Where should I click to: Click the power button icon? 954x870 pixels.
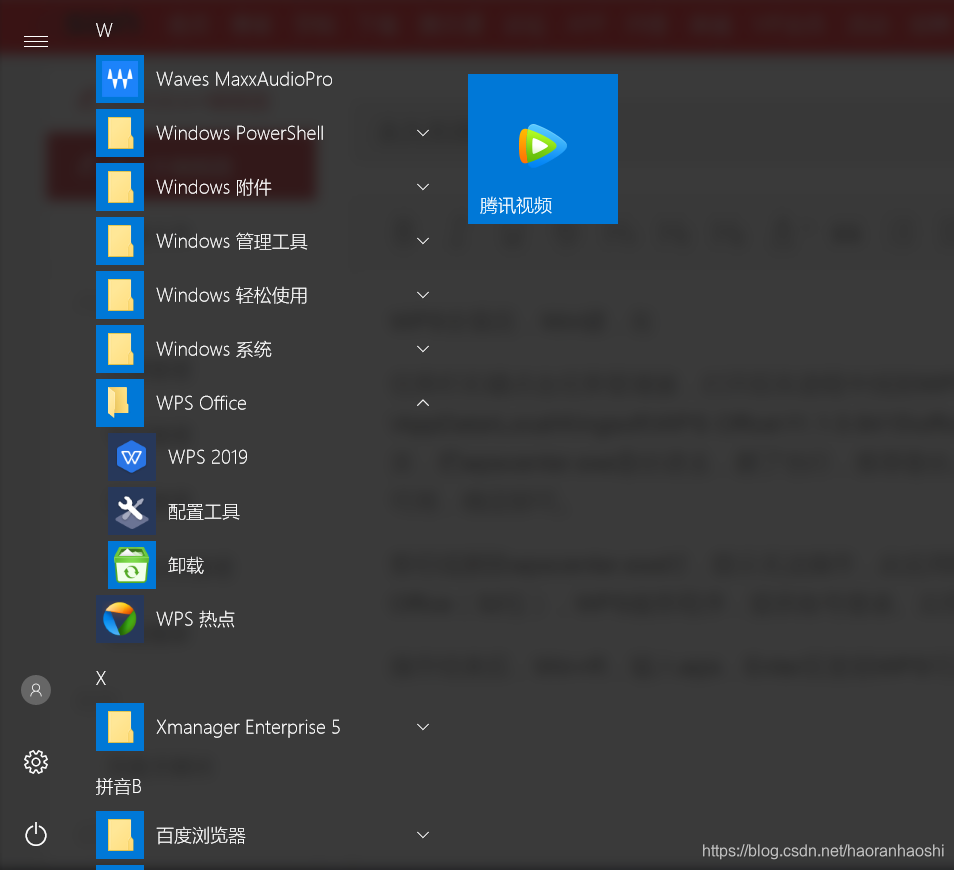point(36,834)
